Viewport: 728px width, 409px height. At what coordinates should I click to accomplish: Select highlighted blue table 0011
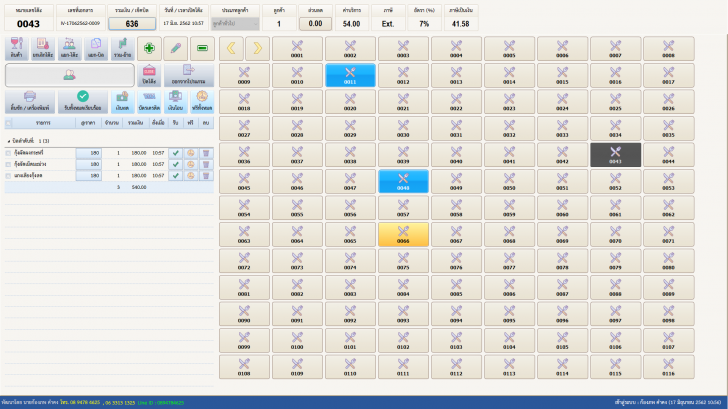(x=350, y=75)
